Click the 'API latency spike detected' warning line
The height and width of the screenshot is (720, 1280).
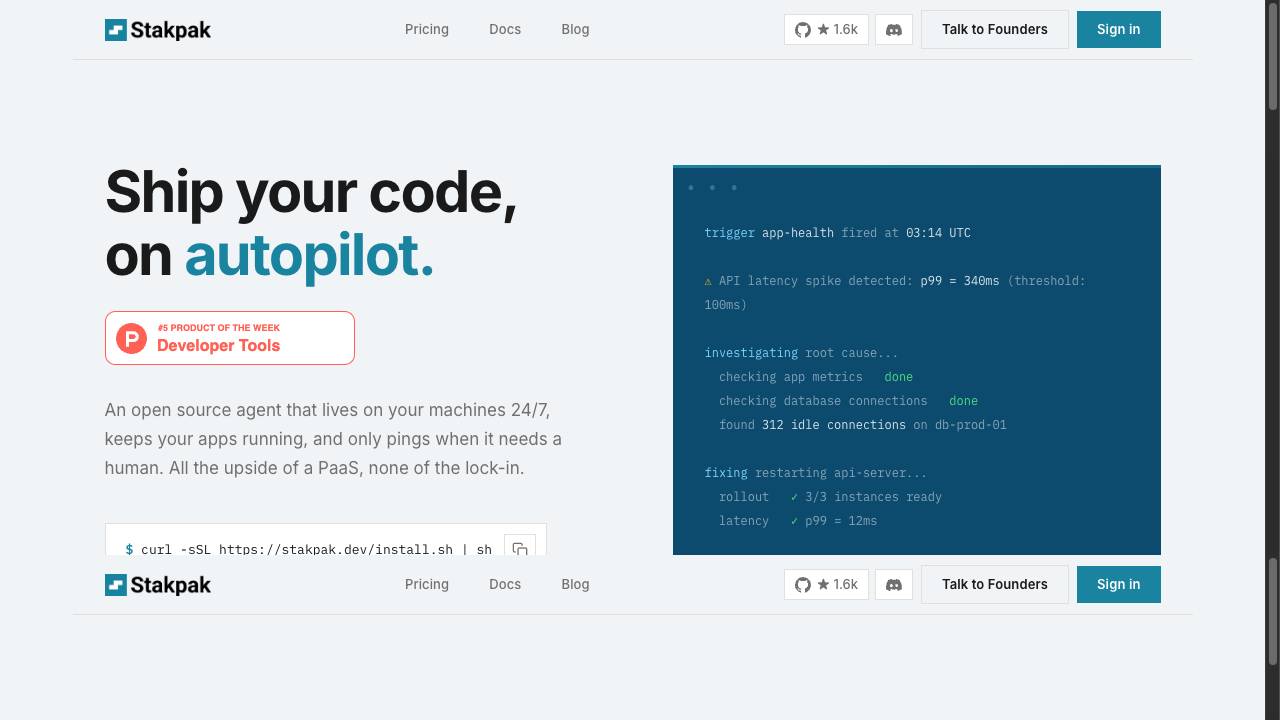[x=895, y=293]
